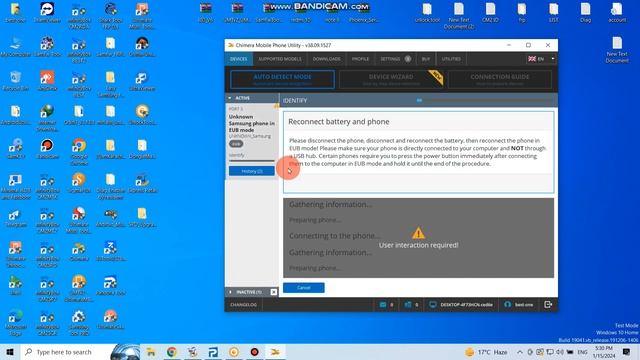
Task: Open the unlock tool desktop file
Action: 427,12
